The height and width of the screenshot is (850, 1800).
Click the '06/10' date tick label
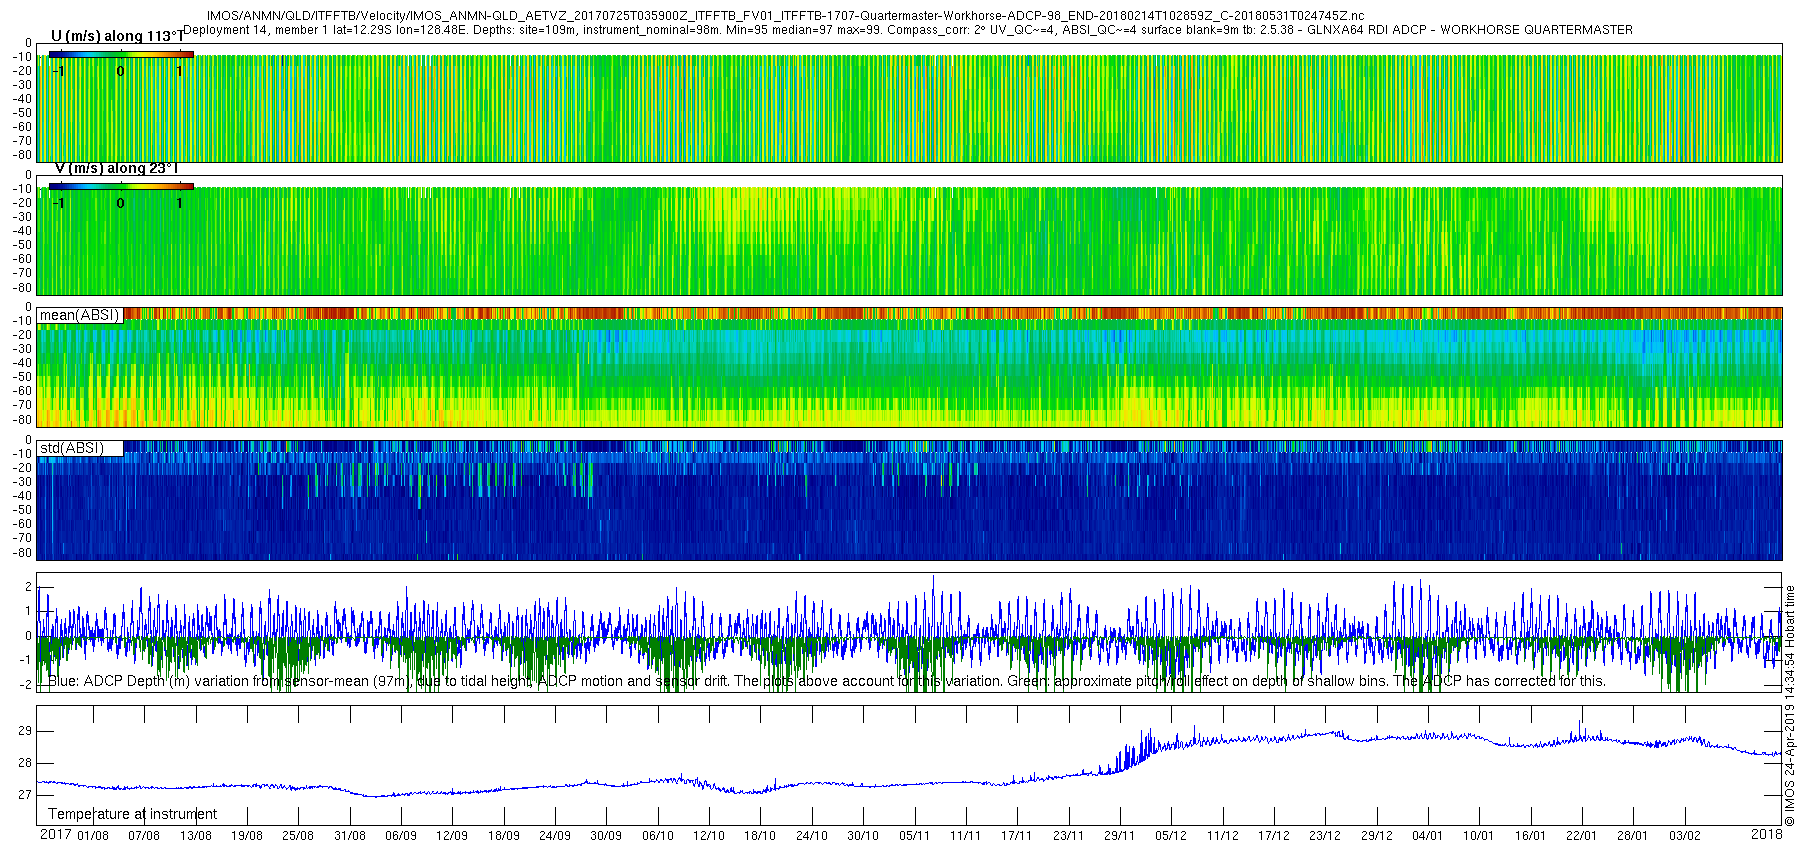[x=658, y=836]
